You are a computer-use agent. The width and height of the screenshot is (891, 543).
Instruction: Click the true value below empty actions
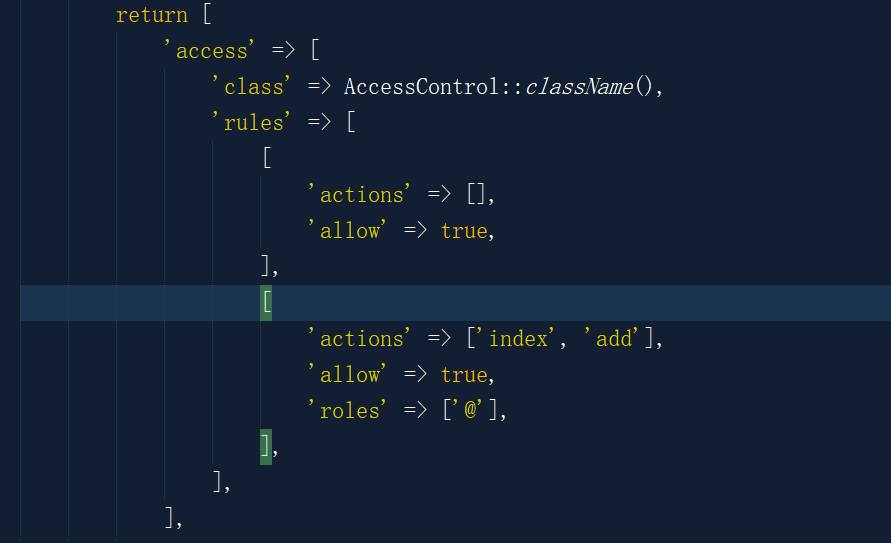coord(464,231)
